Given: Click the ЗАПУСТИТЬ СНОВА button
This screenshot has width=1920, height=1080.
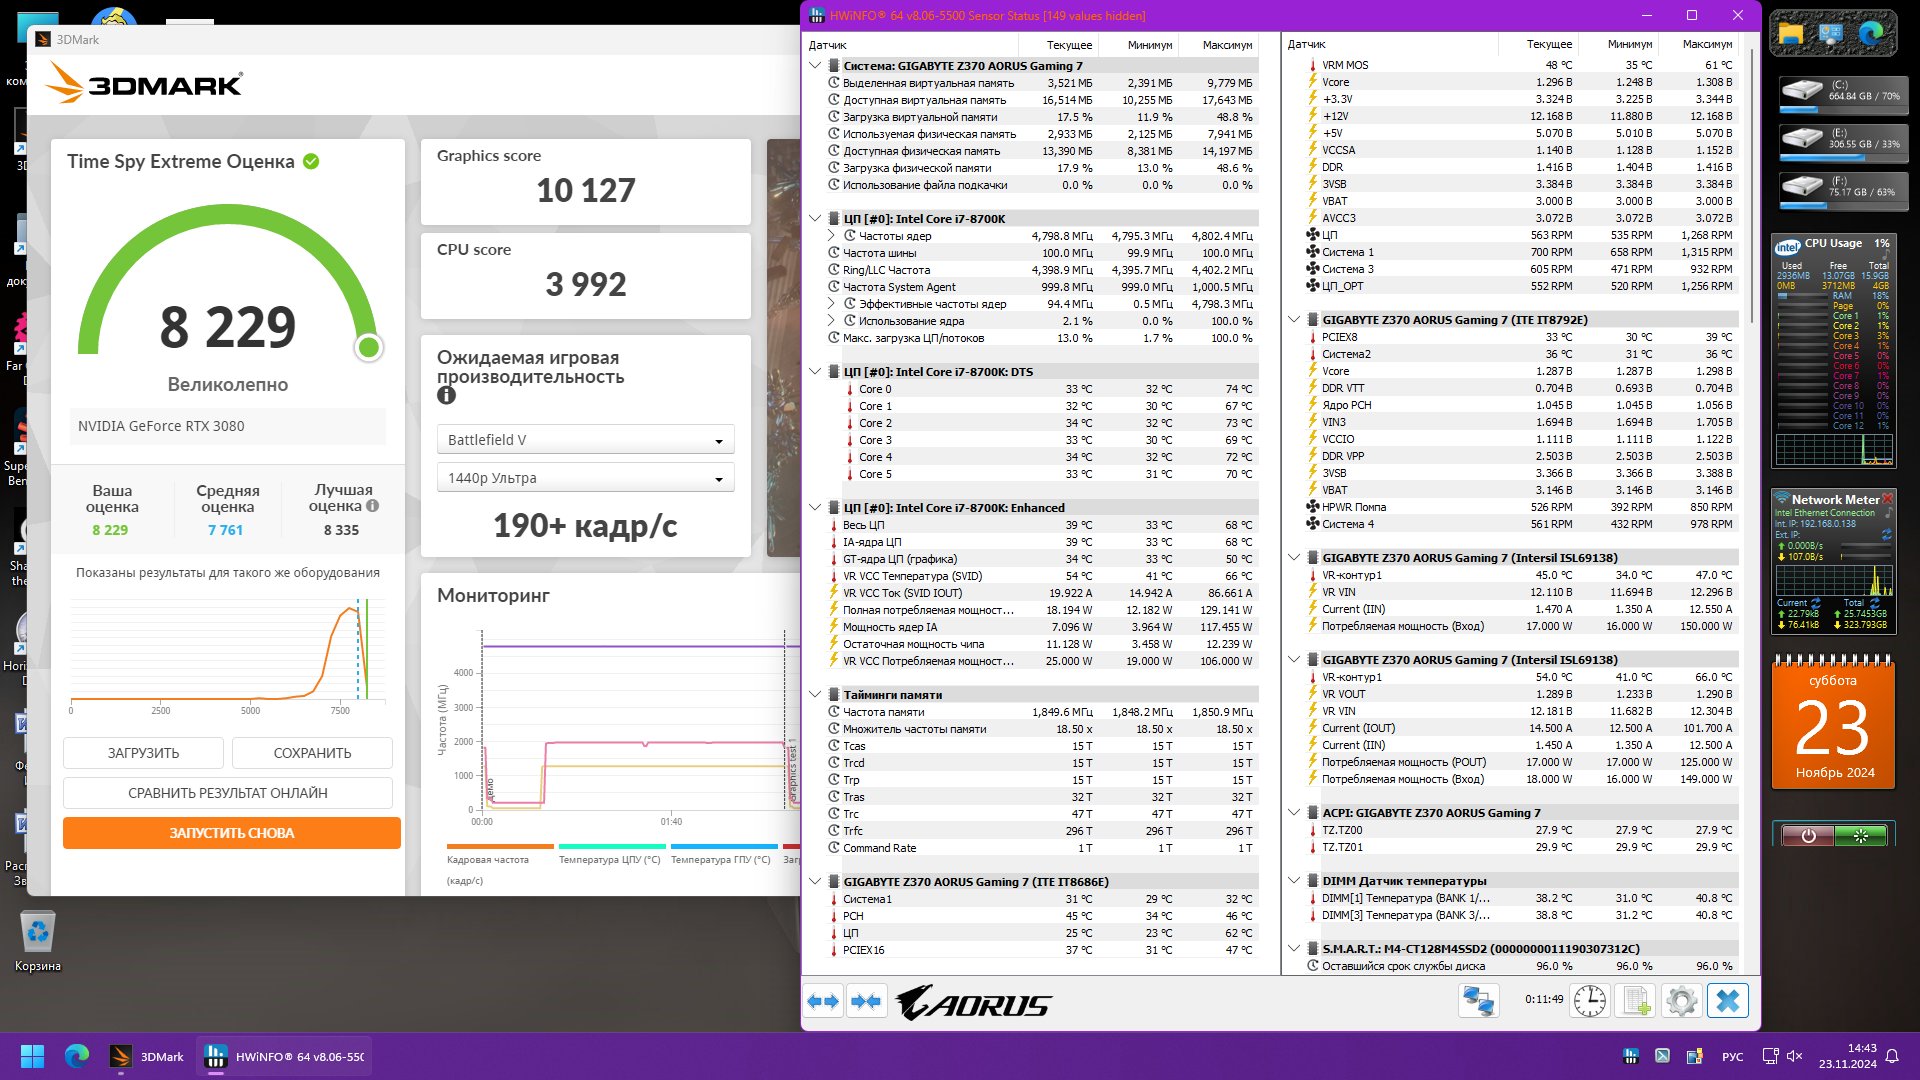Looking at the screenshot, I should (231, 833).
